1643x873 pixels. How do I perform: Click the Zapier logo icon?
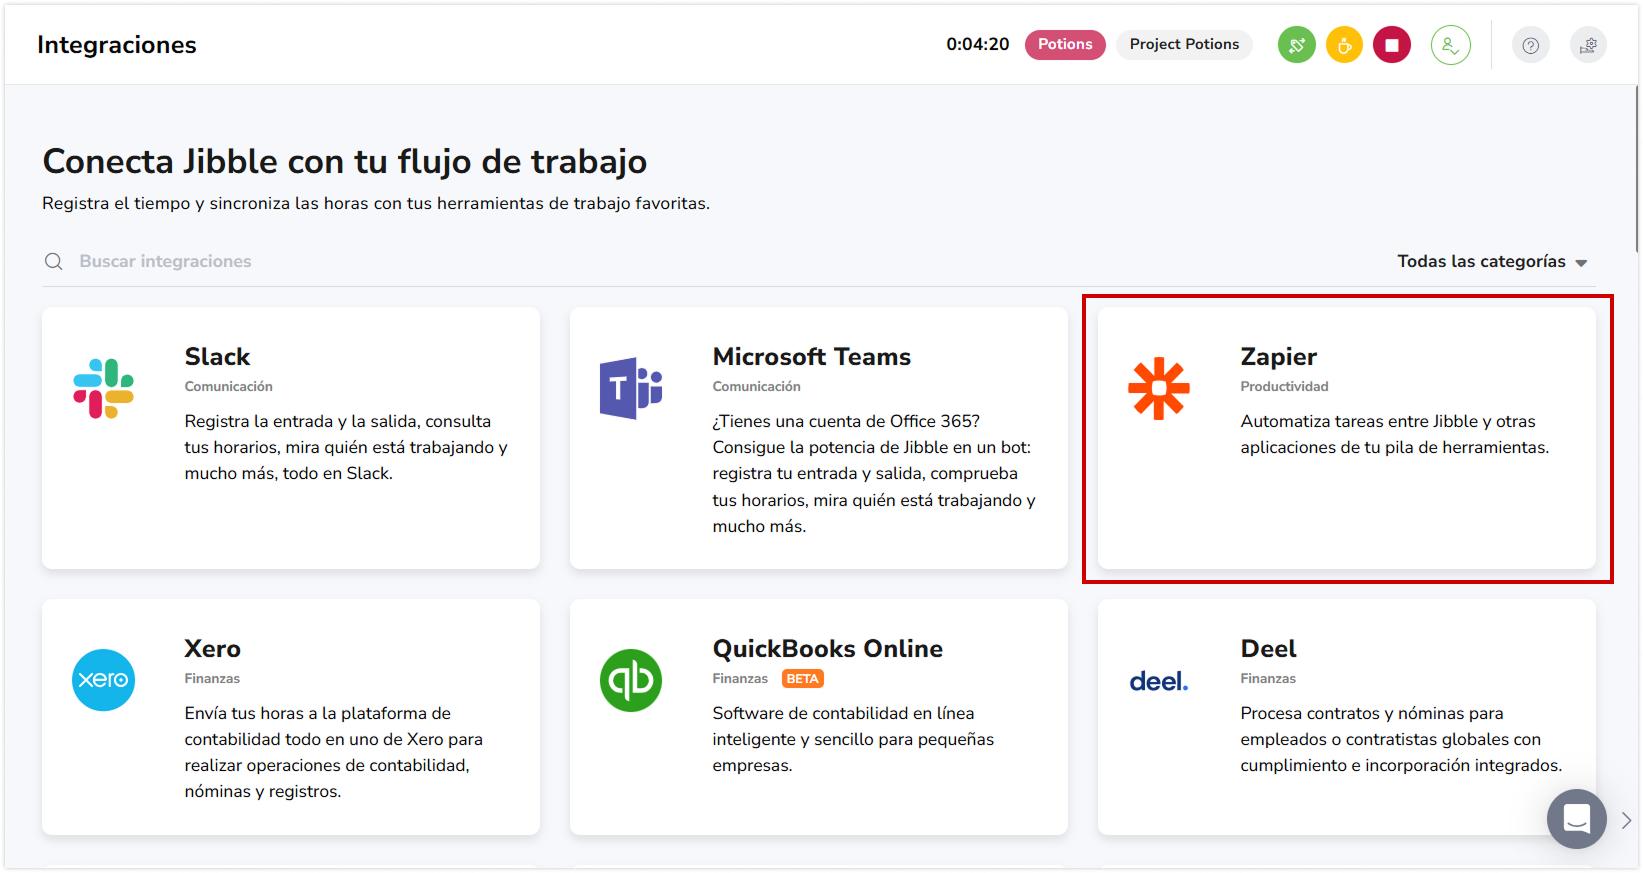click(x=1159, y=388)
